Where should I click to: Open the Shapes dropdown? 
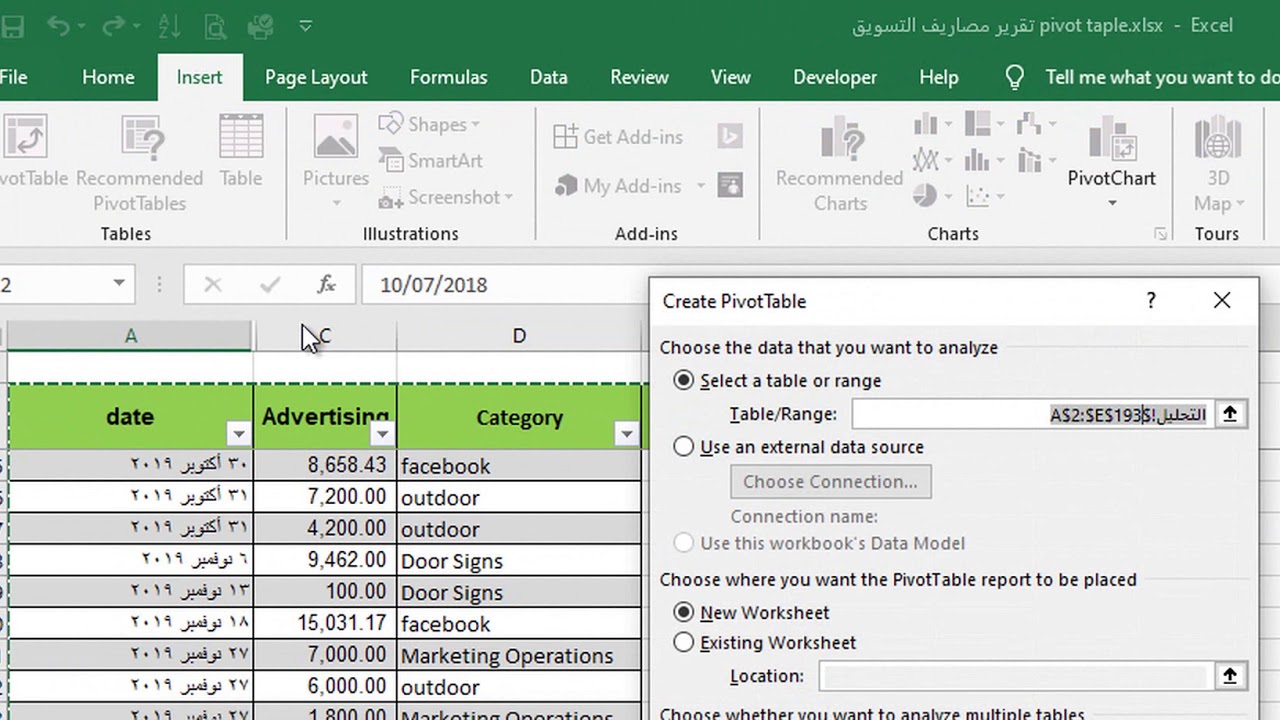click(x=430, y=124)
